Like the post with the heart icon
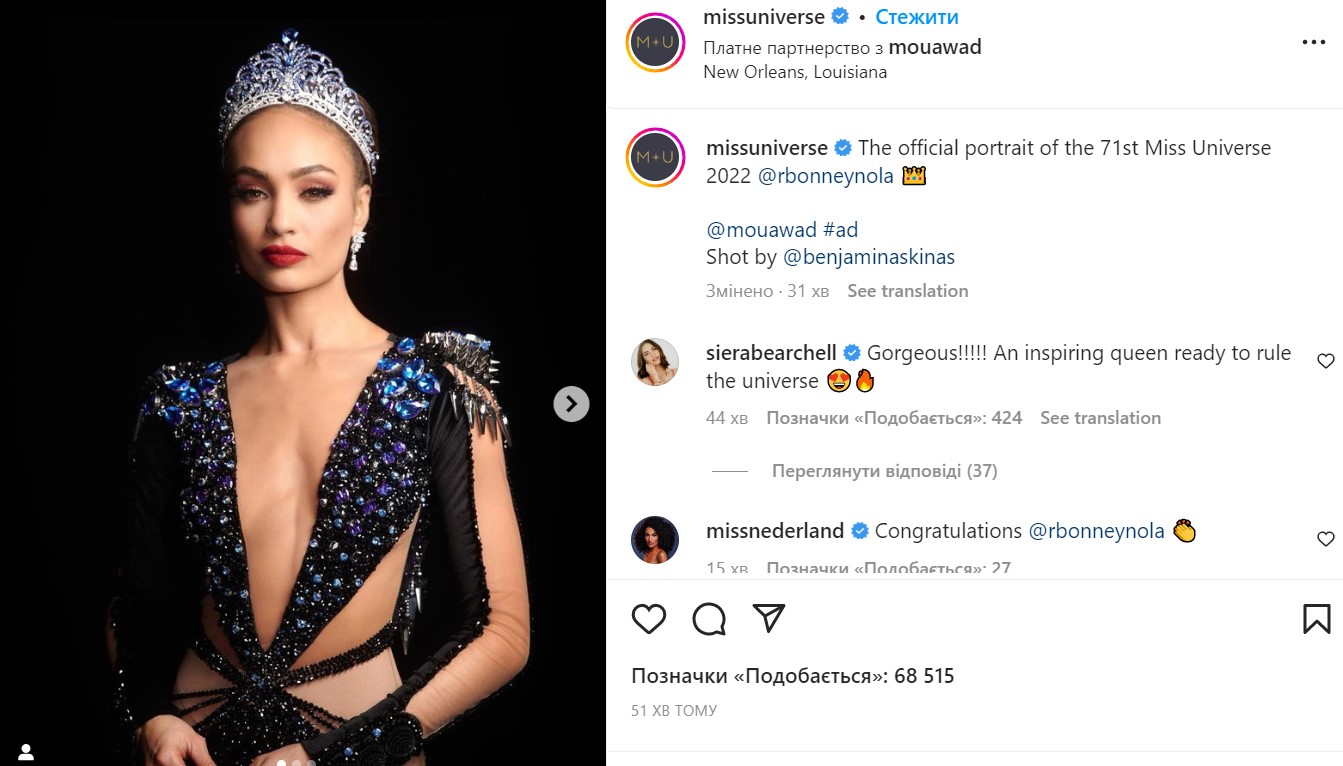The width and height of the screenshot is (1343, 766). click(x=649, y=619)
